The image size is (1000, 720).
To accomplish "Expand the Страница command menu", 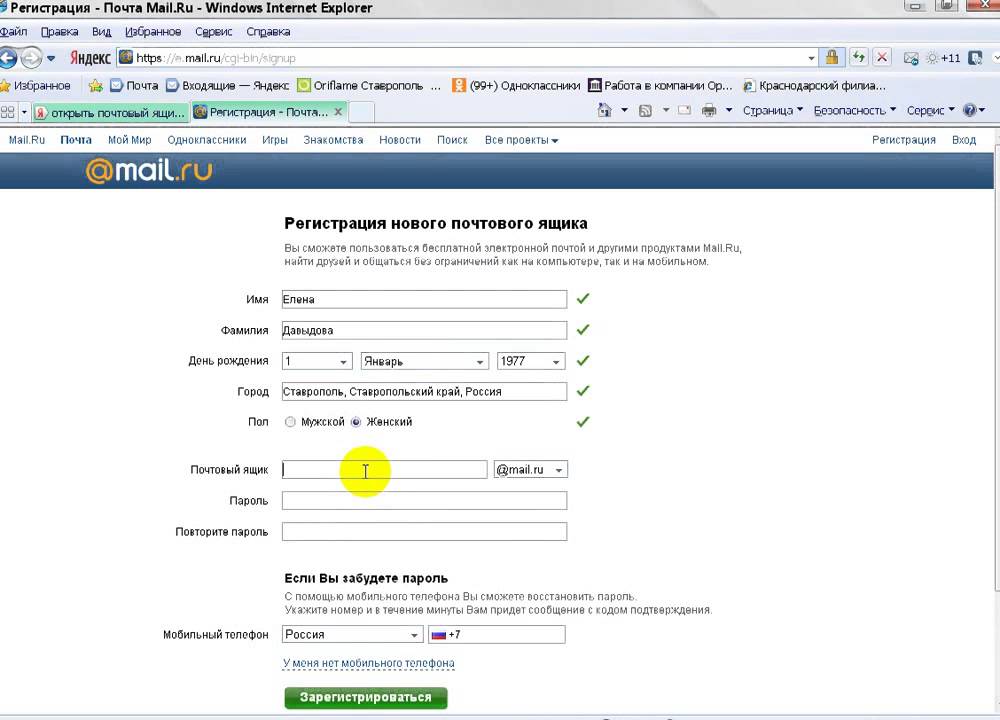I will point(772,110).
